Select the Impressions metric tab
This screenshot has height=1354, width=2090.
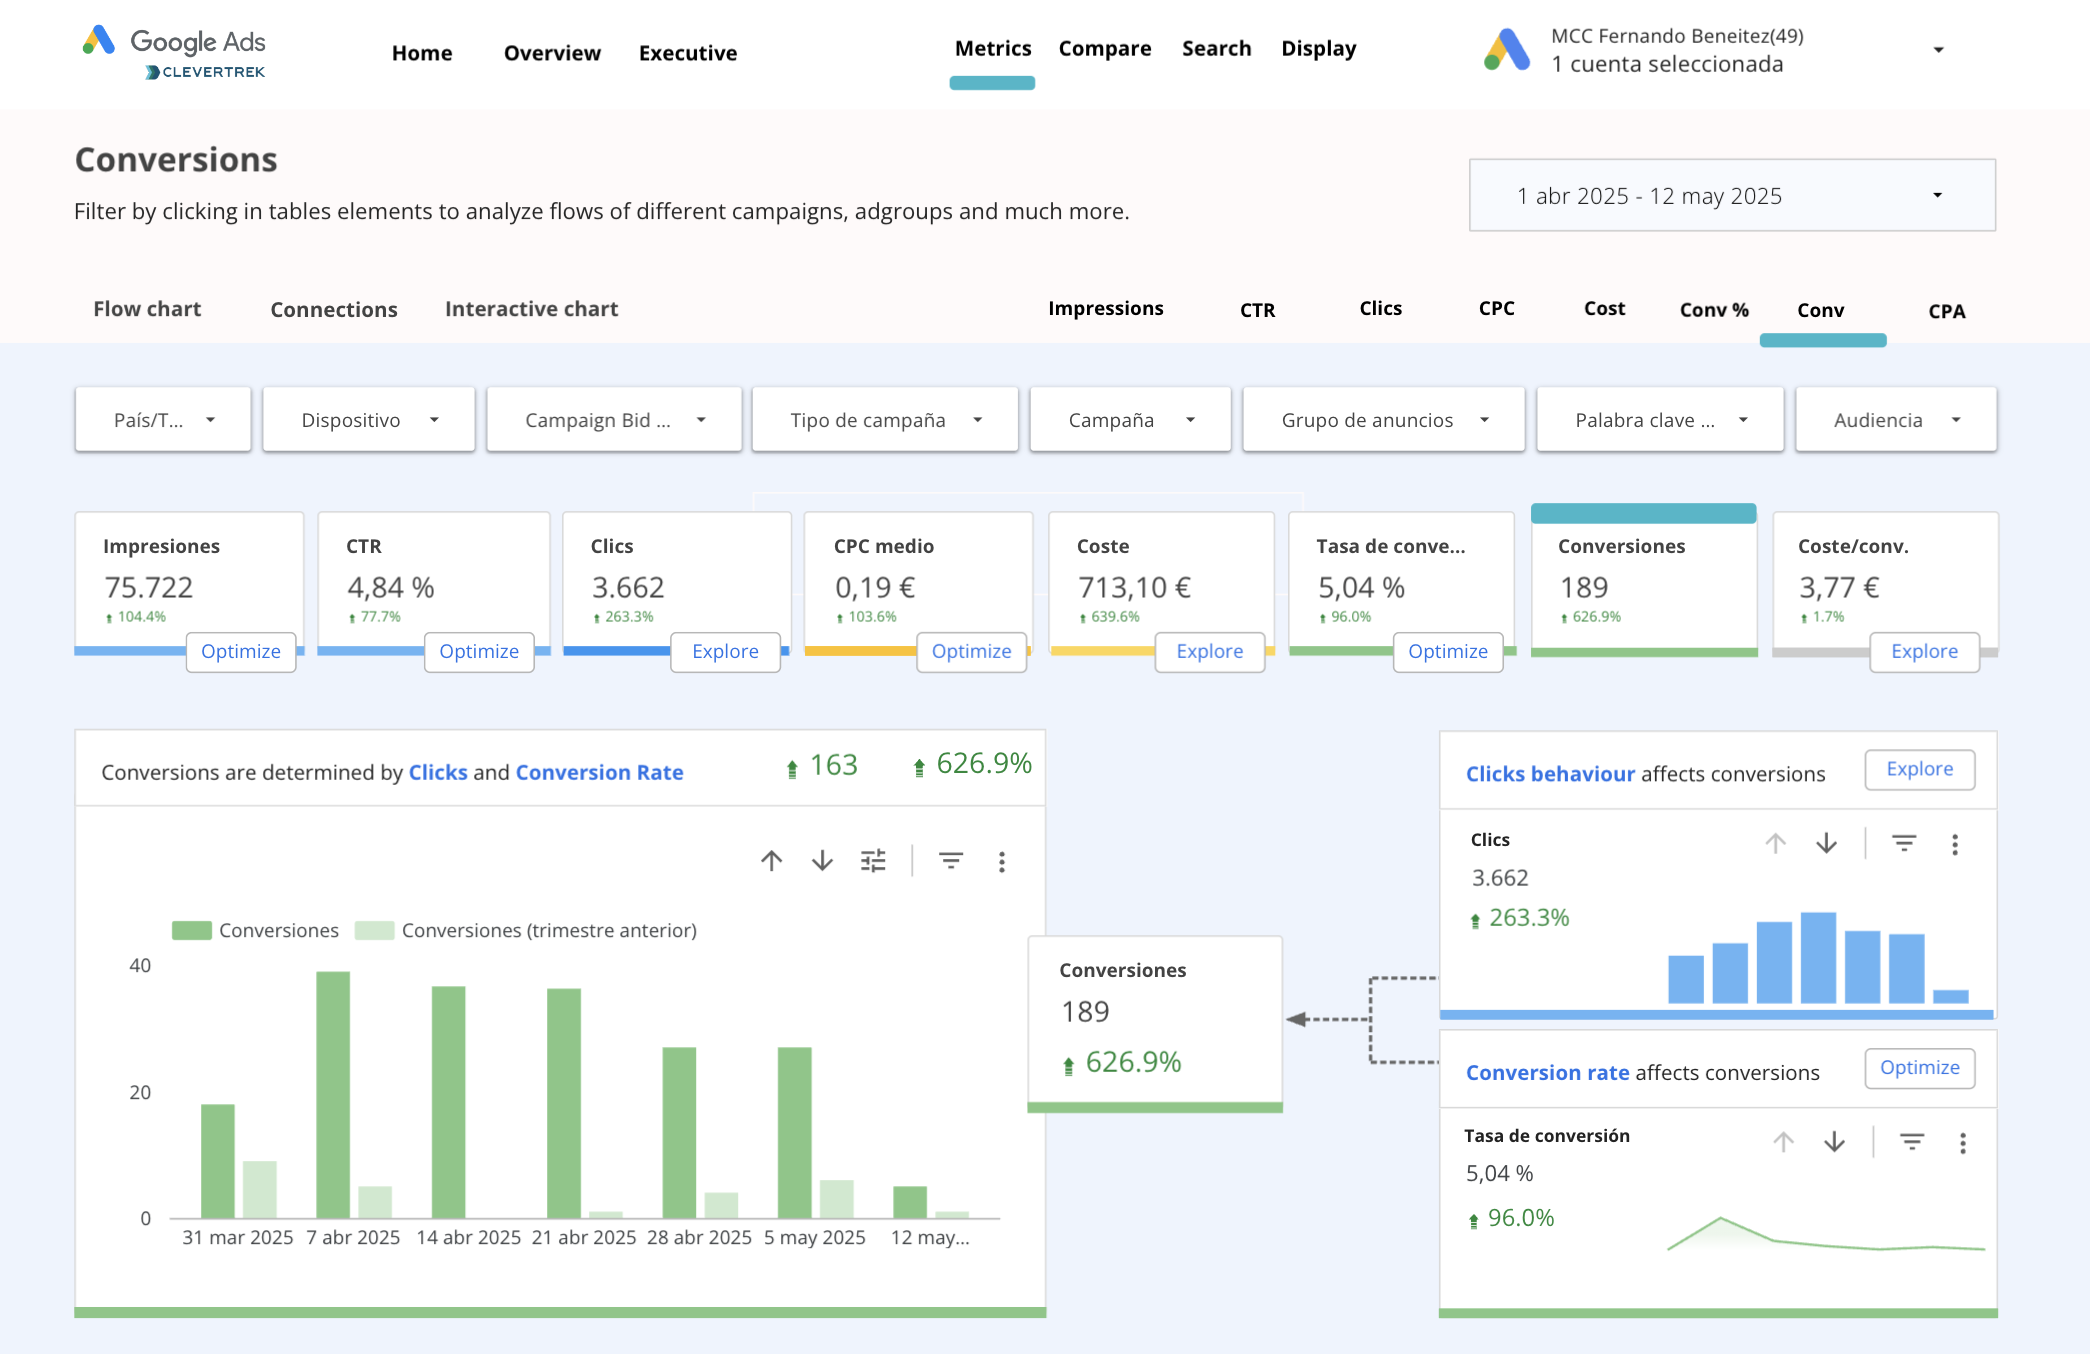tap(1106, 308)
